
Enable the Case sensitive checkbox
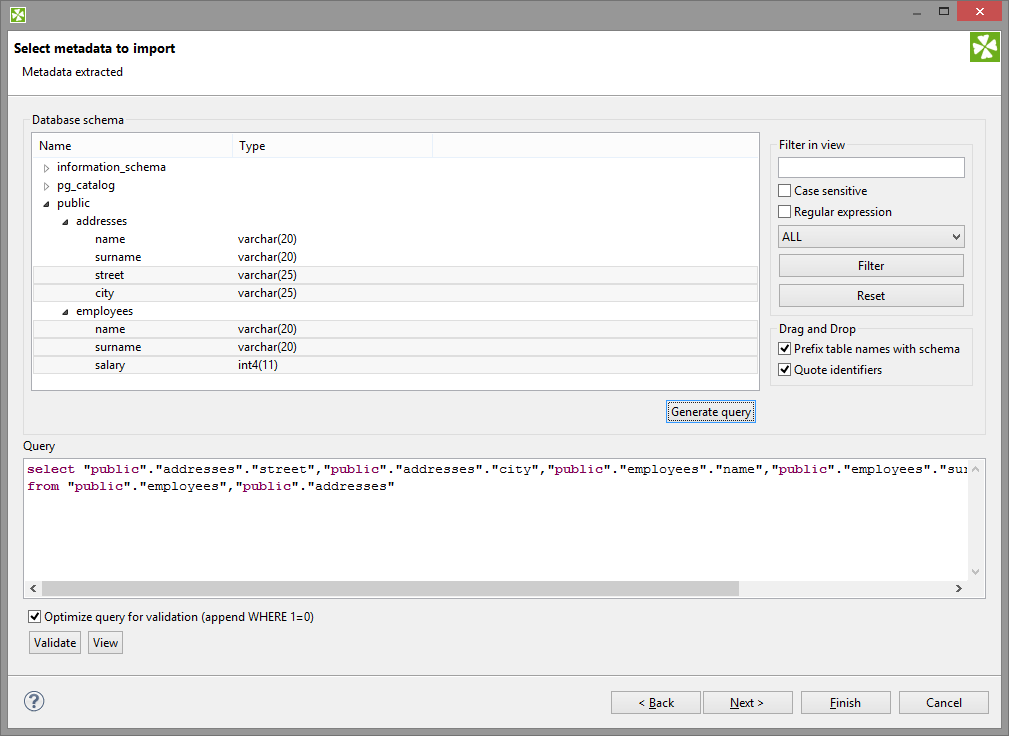(785, 191)
